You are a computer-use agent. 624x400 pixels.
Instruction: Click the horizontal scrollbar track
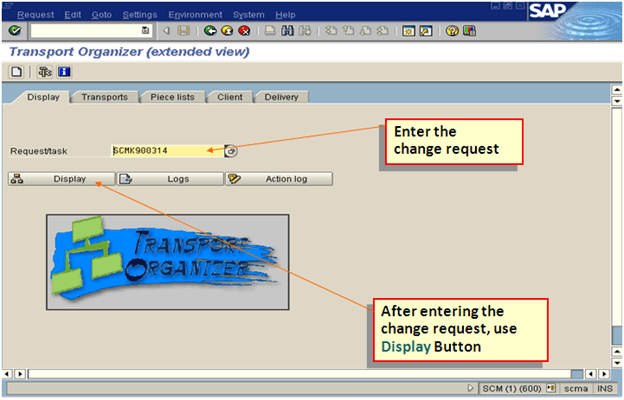[300, 373]
